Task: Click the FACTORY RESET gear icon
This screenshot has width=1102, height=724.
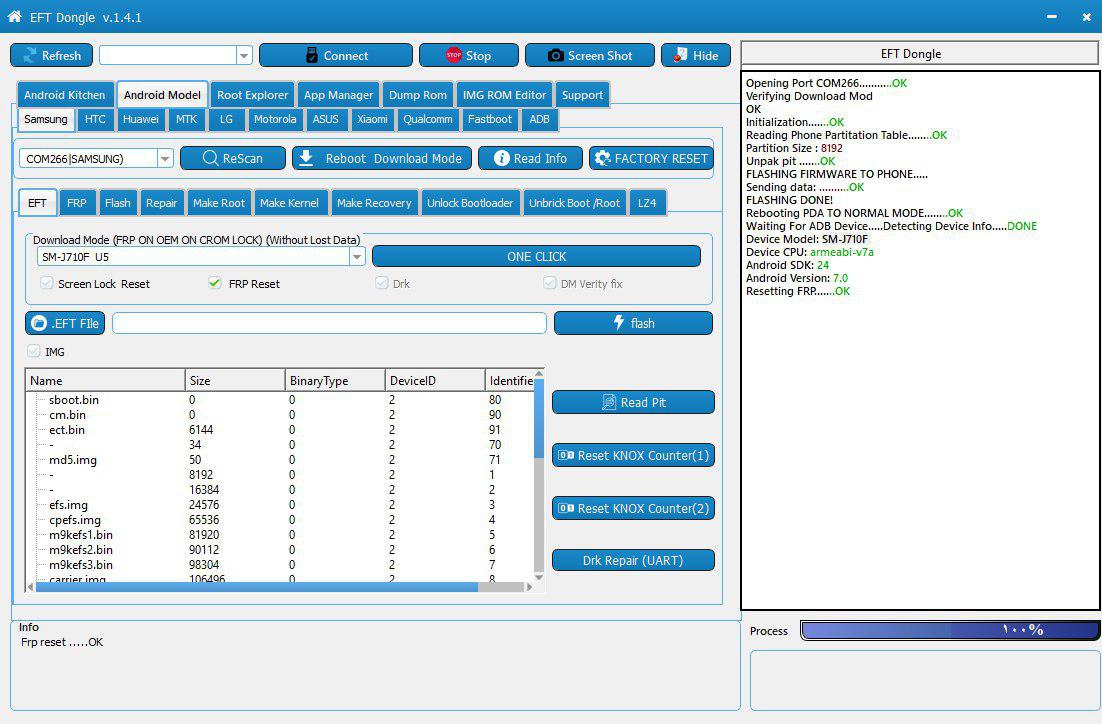Action: pos(602,158)
